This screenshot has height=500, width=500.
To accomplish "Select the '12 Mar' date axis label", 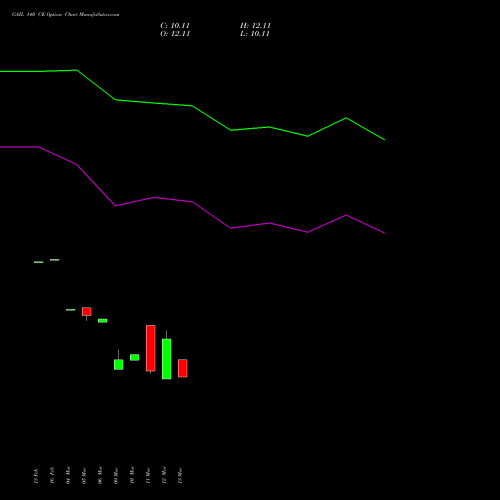I will [164, 475].
